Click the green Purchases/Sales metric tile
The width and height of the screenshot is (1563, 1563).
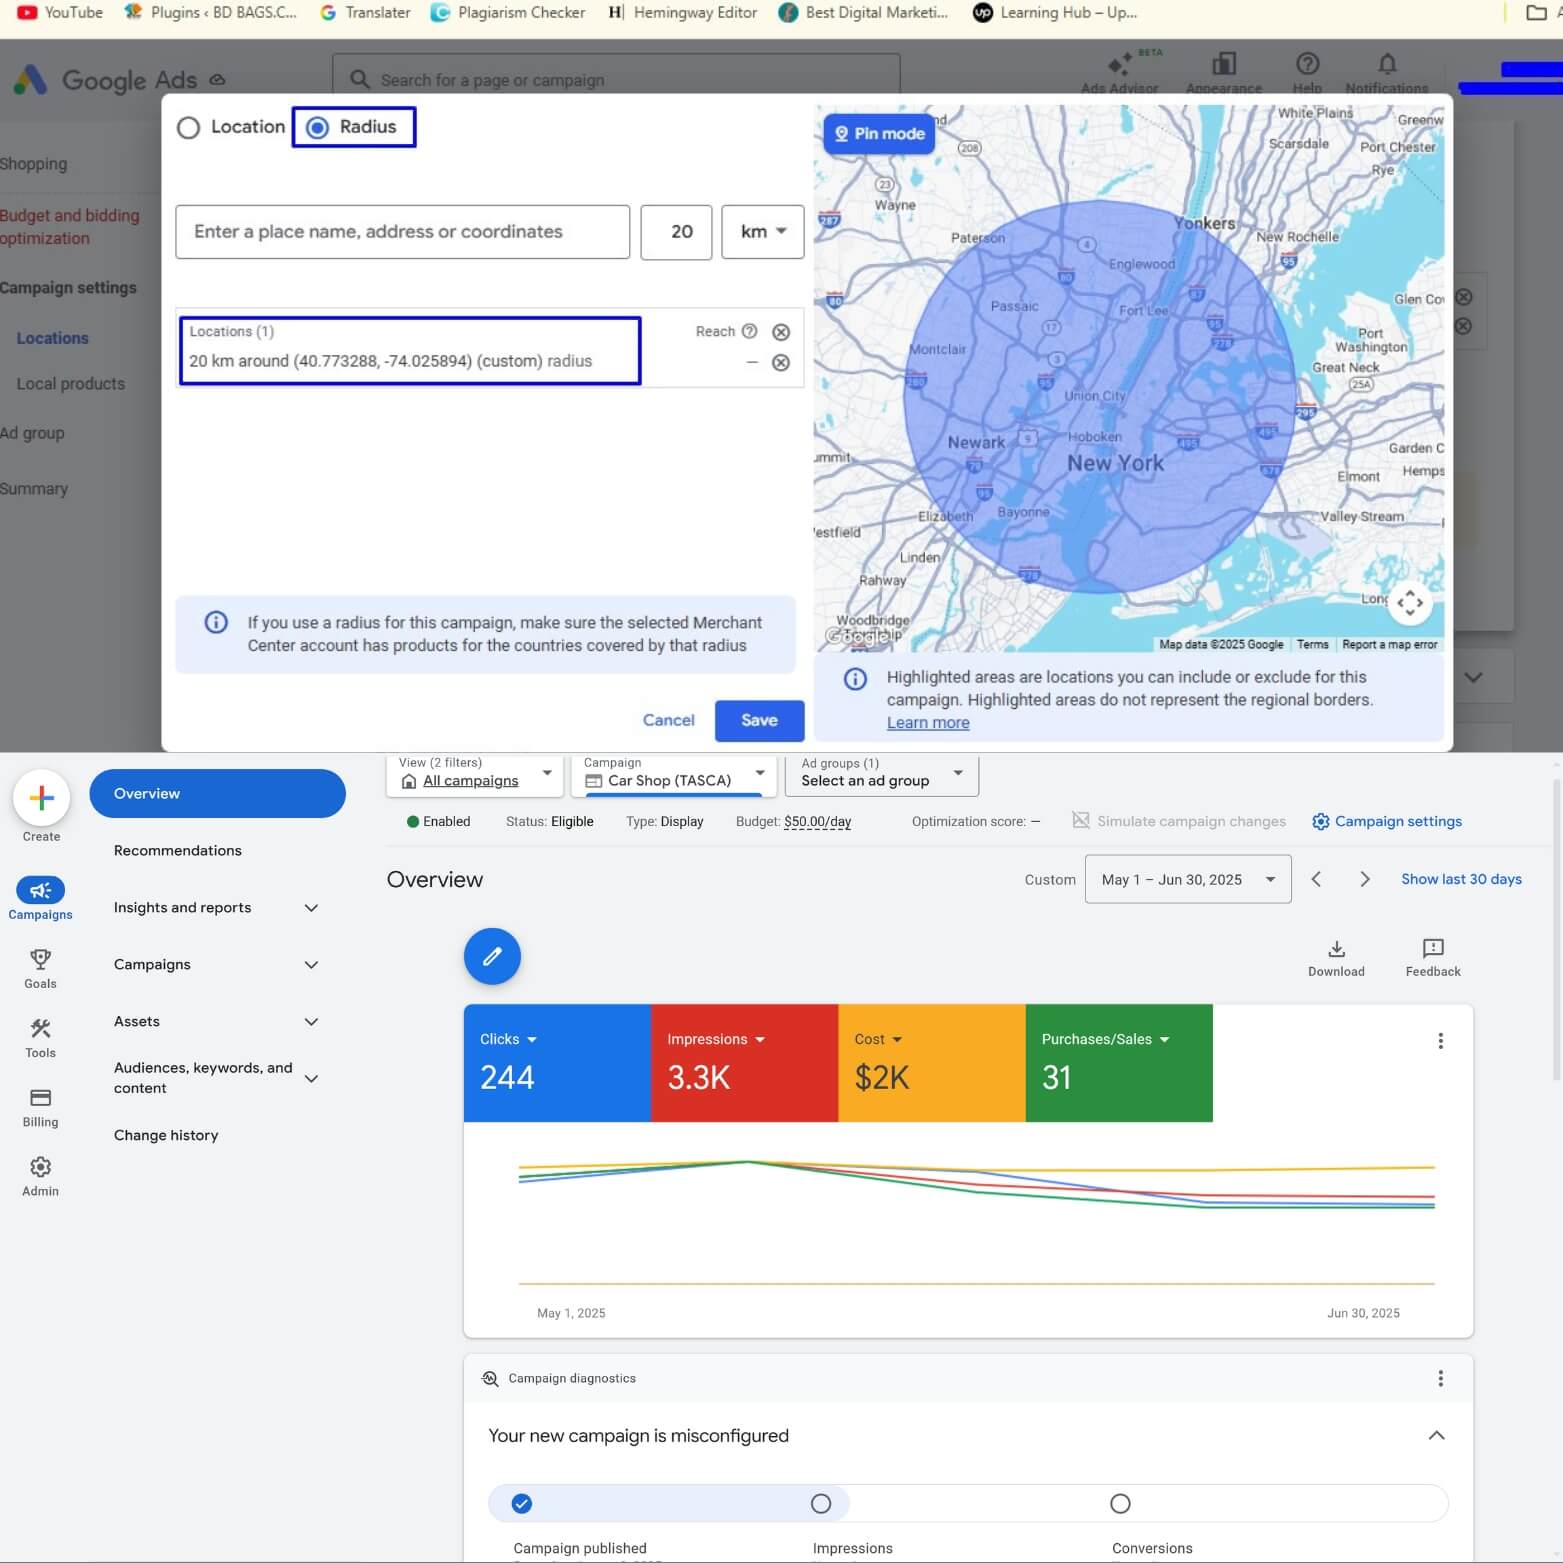click(1118, 1063)
